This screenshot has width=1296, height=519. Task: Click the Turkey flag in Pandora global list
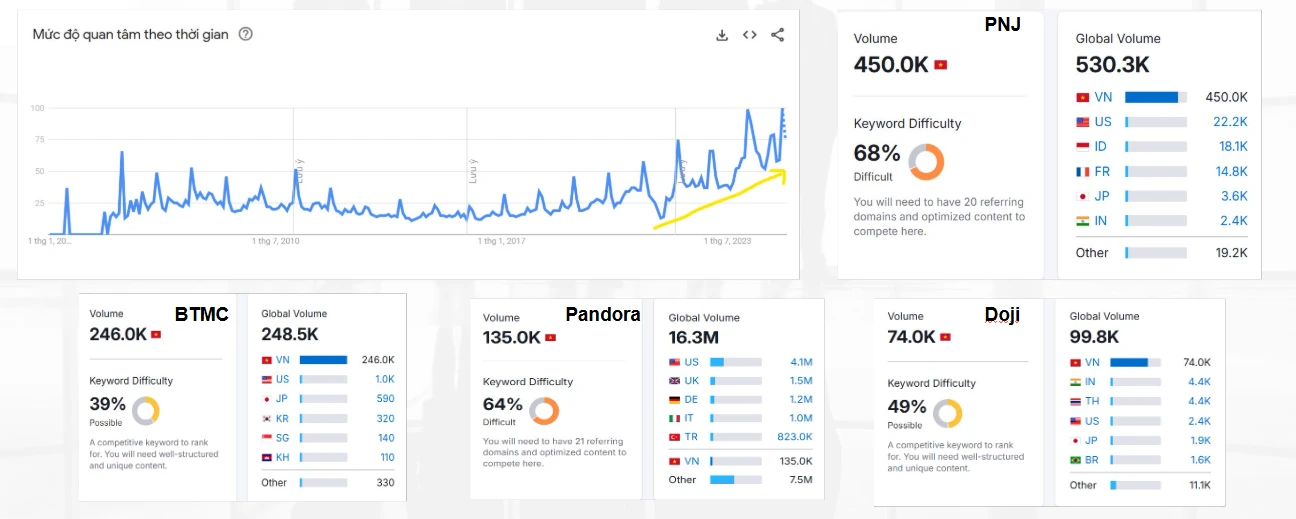[x=675, y=437]
